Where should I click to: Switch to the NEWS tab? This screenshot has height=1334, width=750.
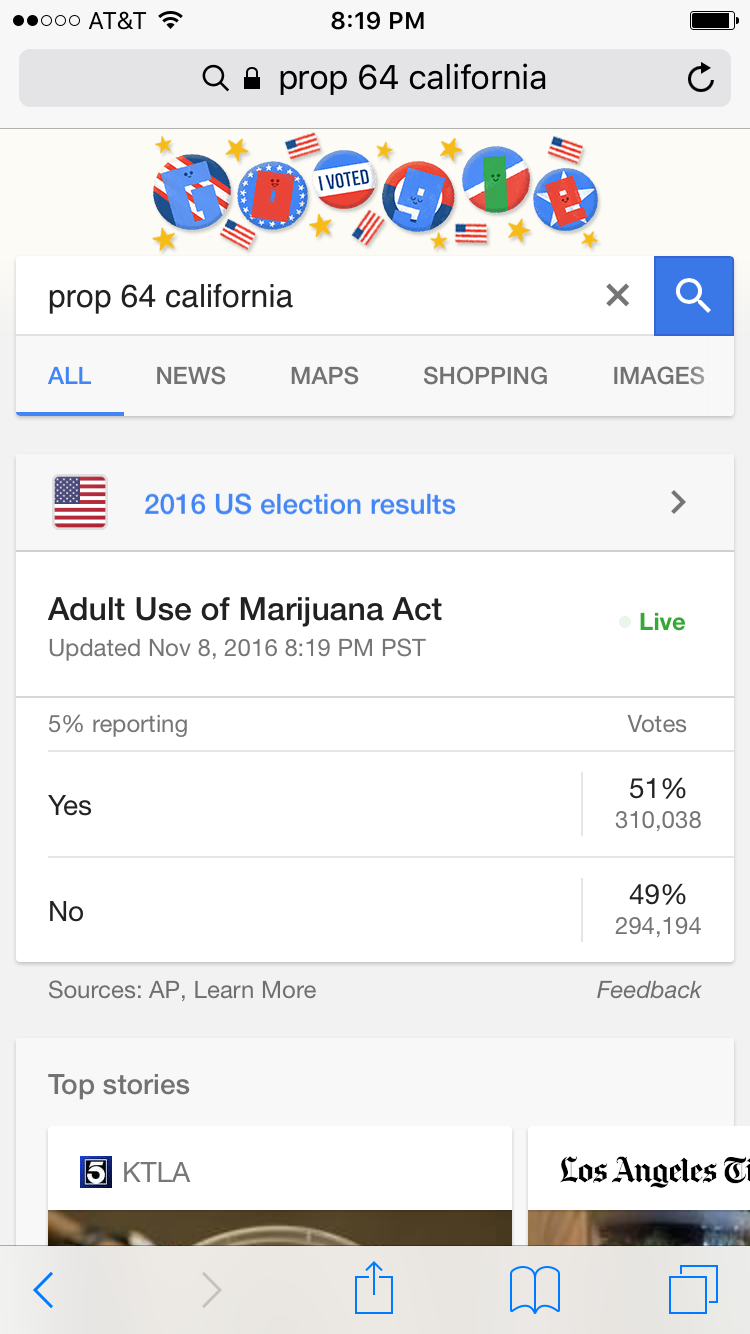coord(190,376)
